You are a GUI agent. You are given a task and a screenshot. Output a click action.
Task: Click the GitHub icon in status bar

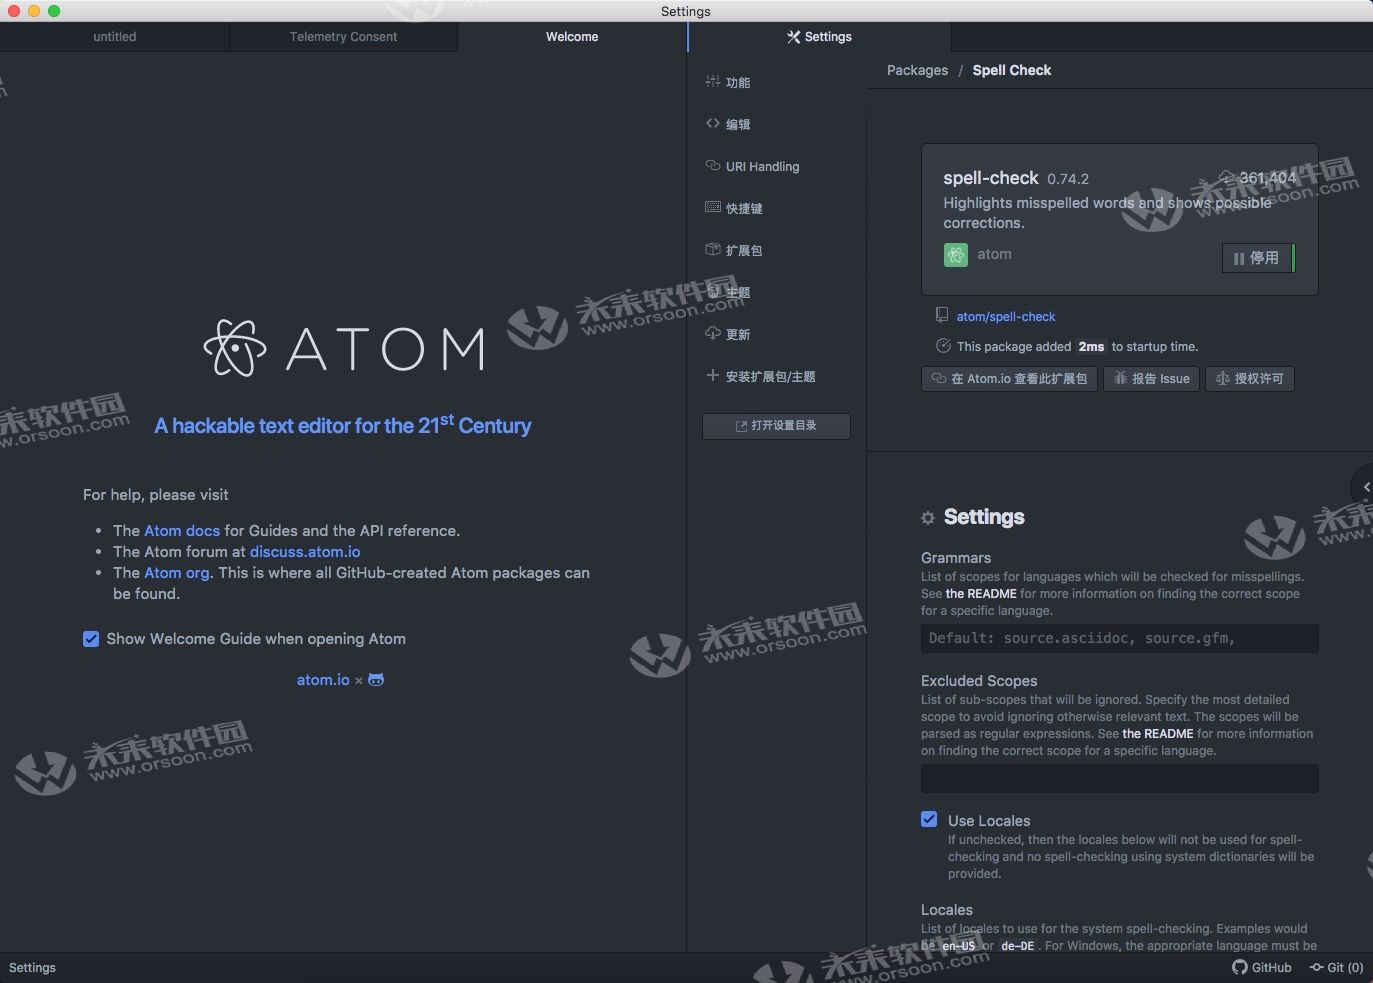pos(1238,967)
